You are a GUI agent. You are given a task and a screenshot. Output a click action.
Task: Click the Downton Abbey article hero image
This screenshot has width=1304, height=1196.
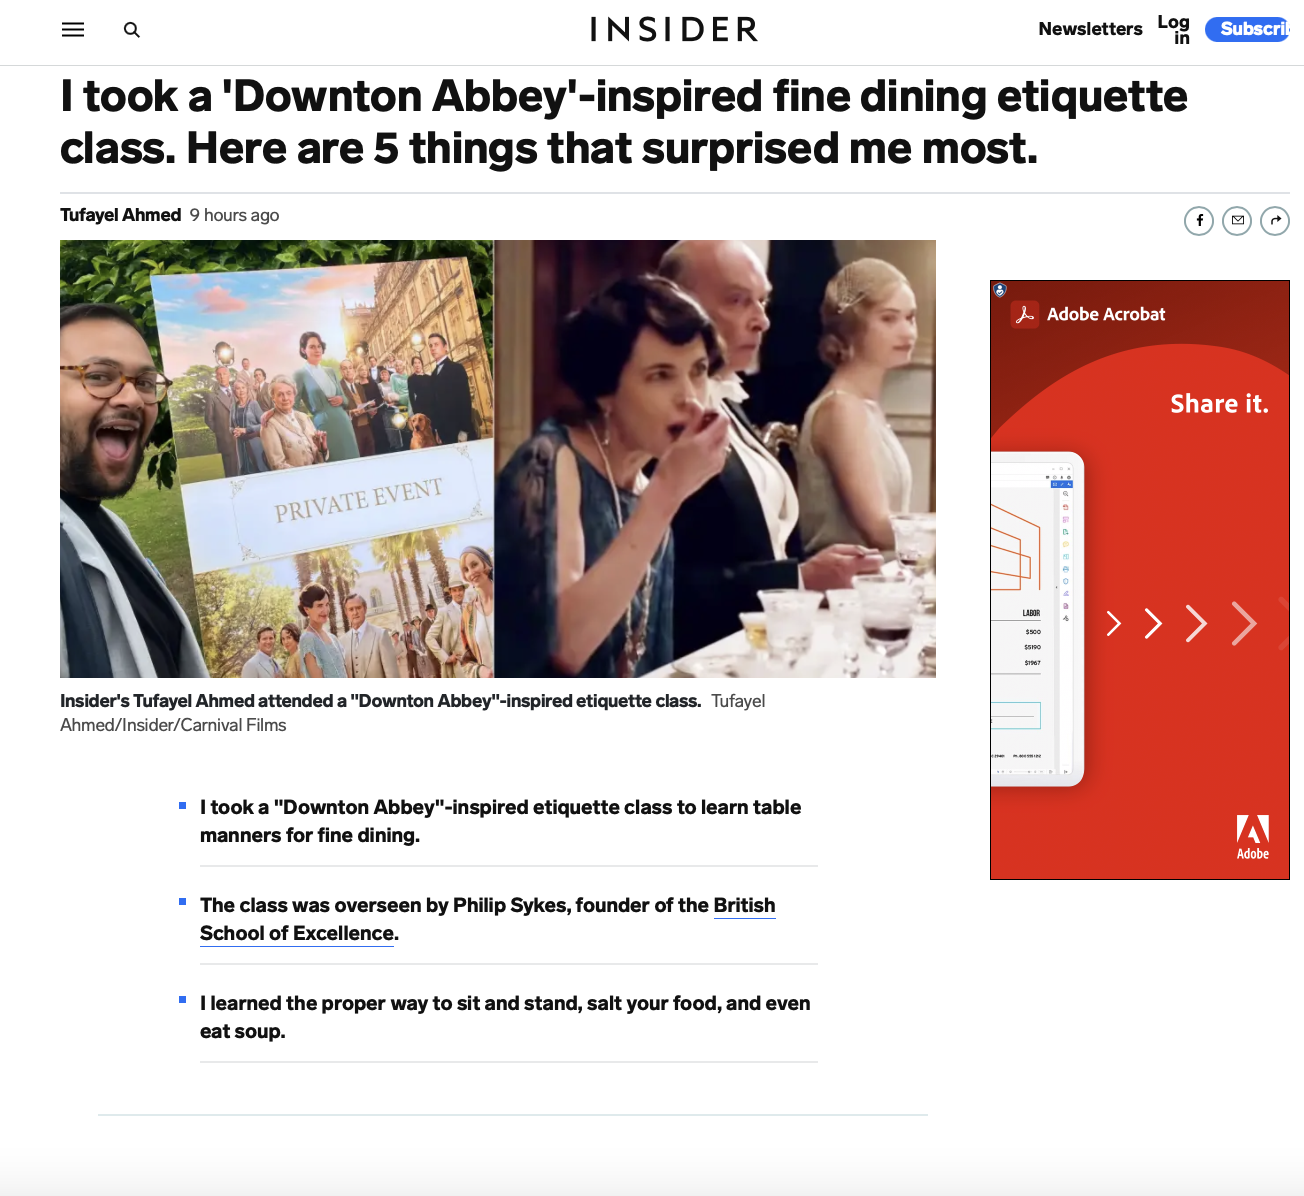(498, 459)
